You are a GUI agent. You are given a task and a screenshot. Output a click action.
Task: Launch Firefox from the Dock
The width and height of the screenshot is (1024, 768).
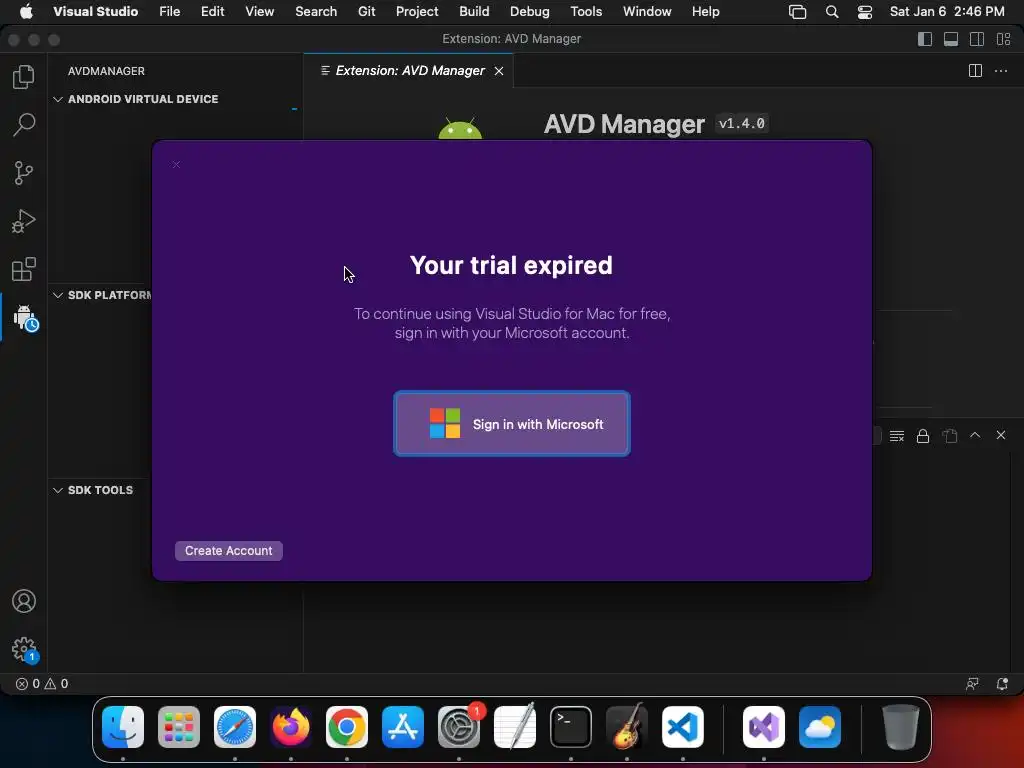291,727
